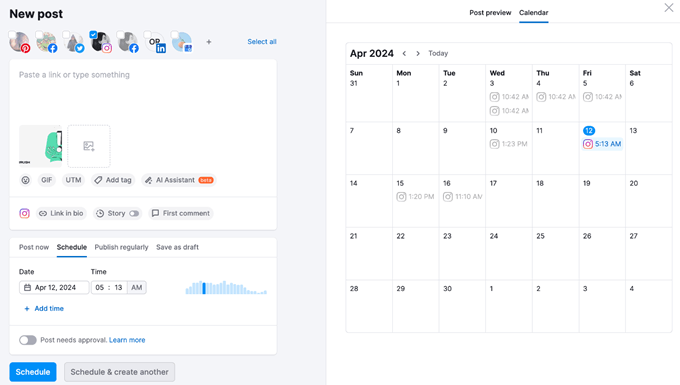
Task: Open the First comment option
Action: coord(181,213)
